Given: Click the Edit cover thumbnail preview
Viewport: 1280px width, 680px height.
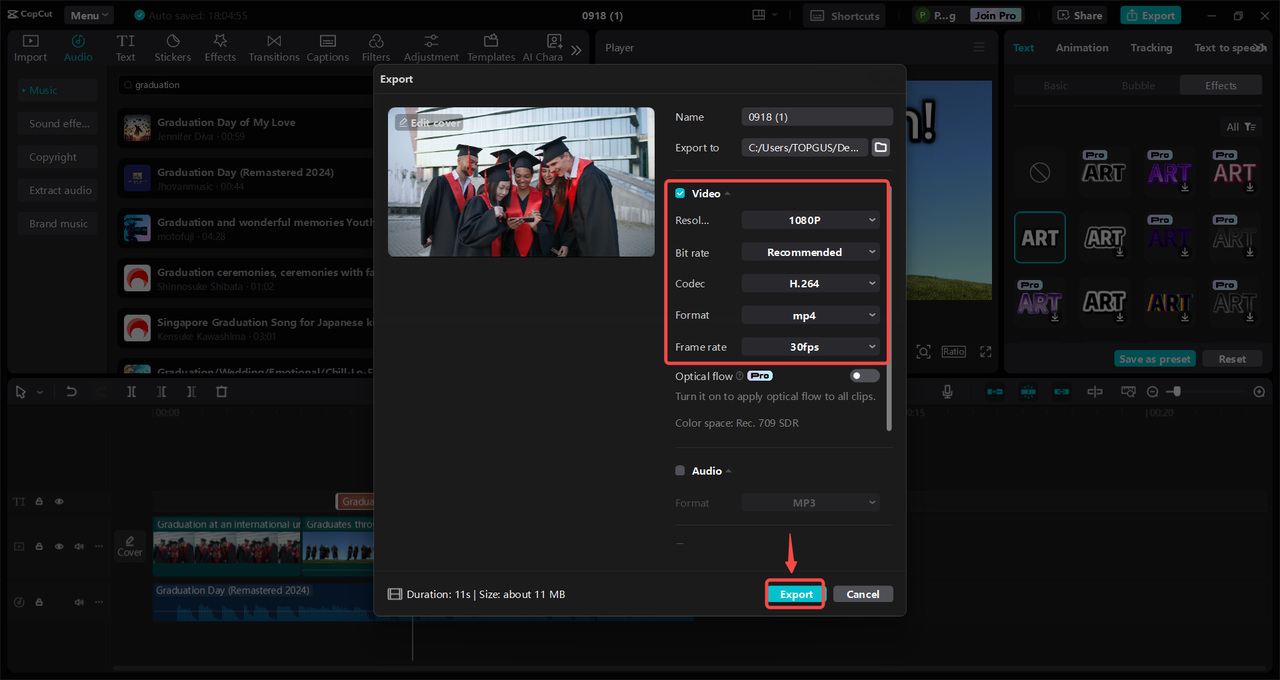Looking at the screenshot, I should coord(521,182).
